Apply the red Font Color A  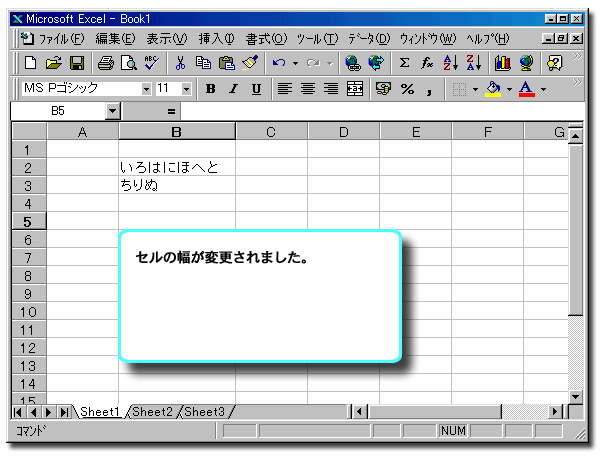527,89
